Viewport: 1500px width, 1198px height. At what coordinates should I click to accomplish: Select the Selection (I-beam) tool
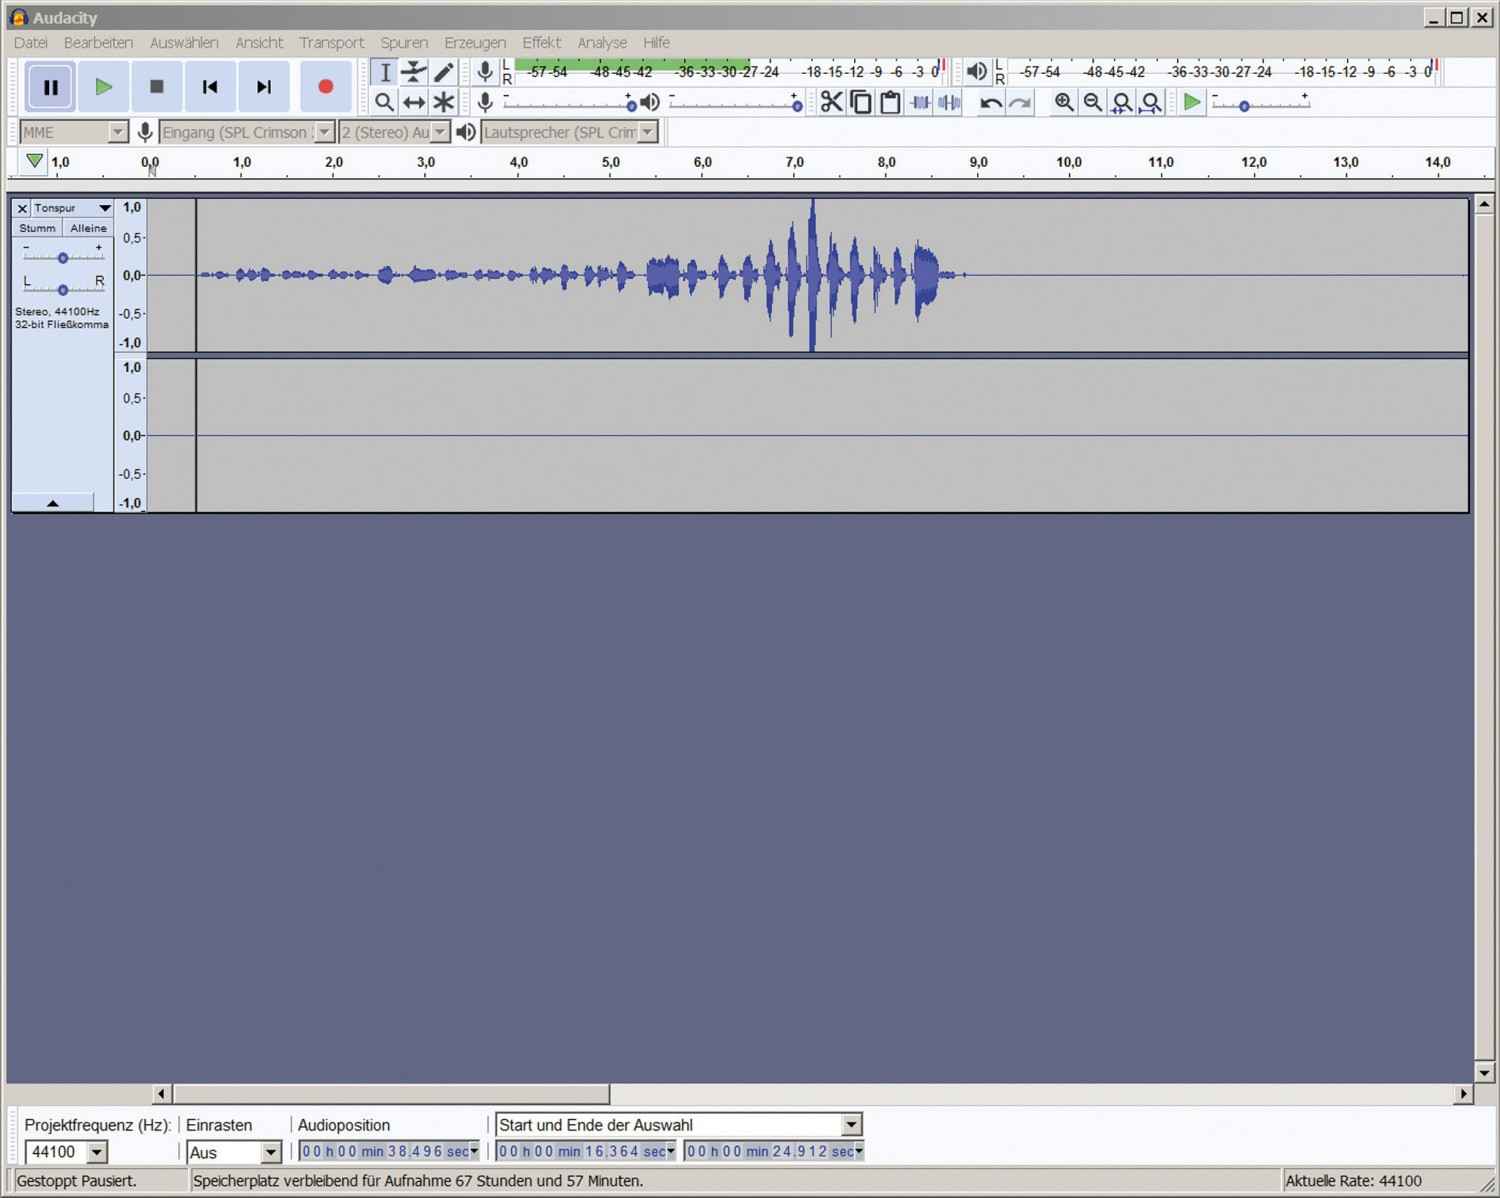tap(385, 72)
